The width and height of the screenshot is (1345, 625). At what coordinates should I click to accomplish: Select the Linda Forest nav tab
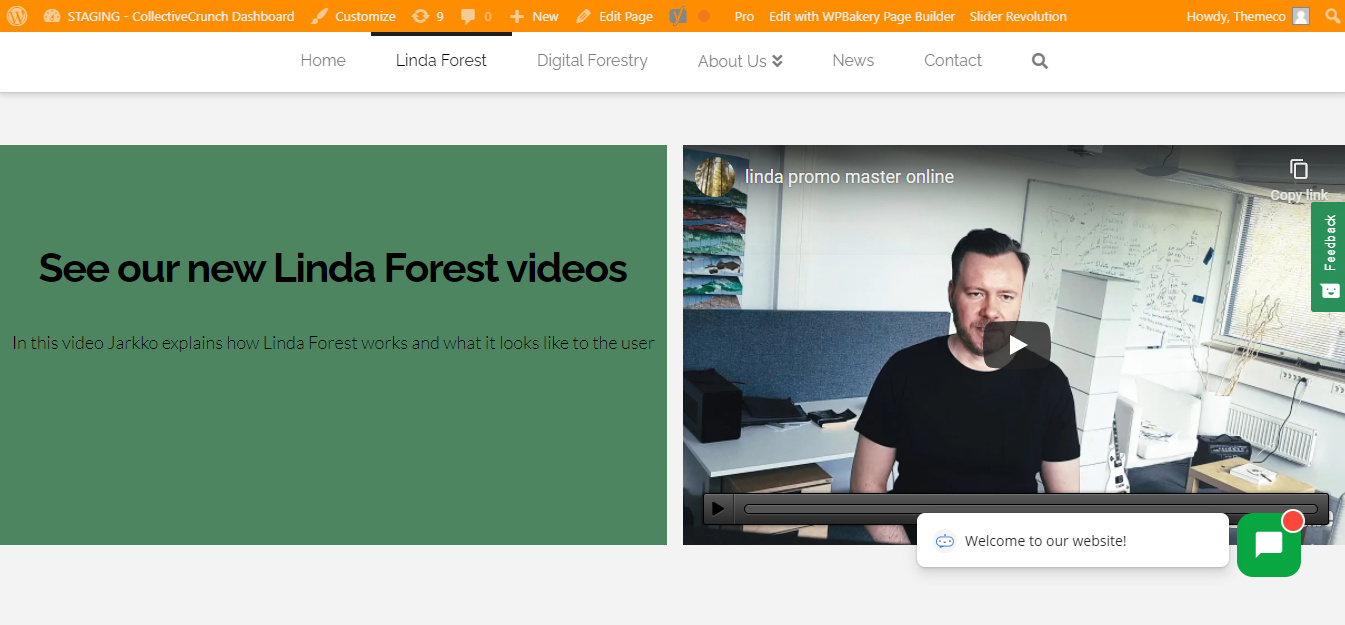(441, 61)
